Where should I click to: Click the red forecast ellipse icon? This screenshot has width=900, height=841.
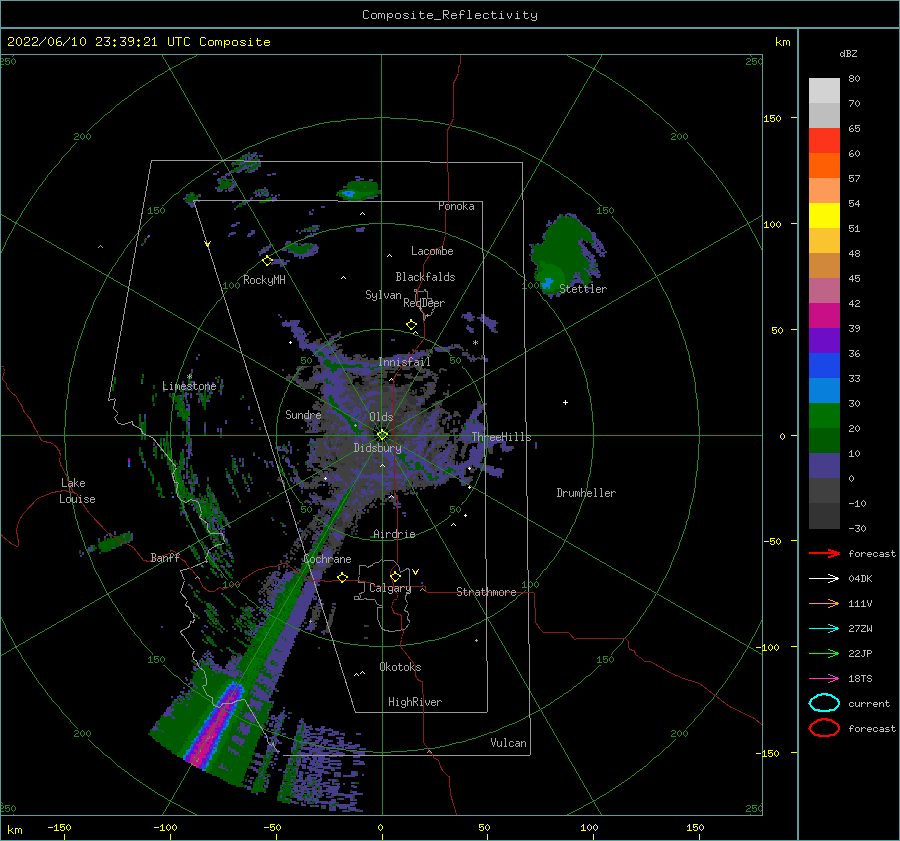pyautogui.click(x=824, y=728)
